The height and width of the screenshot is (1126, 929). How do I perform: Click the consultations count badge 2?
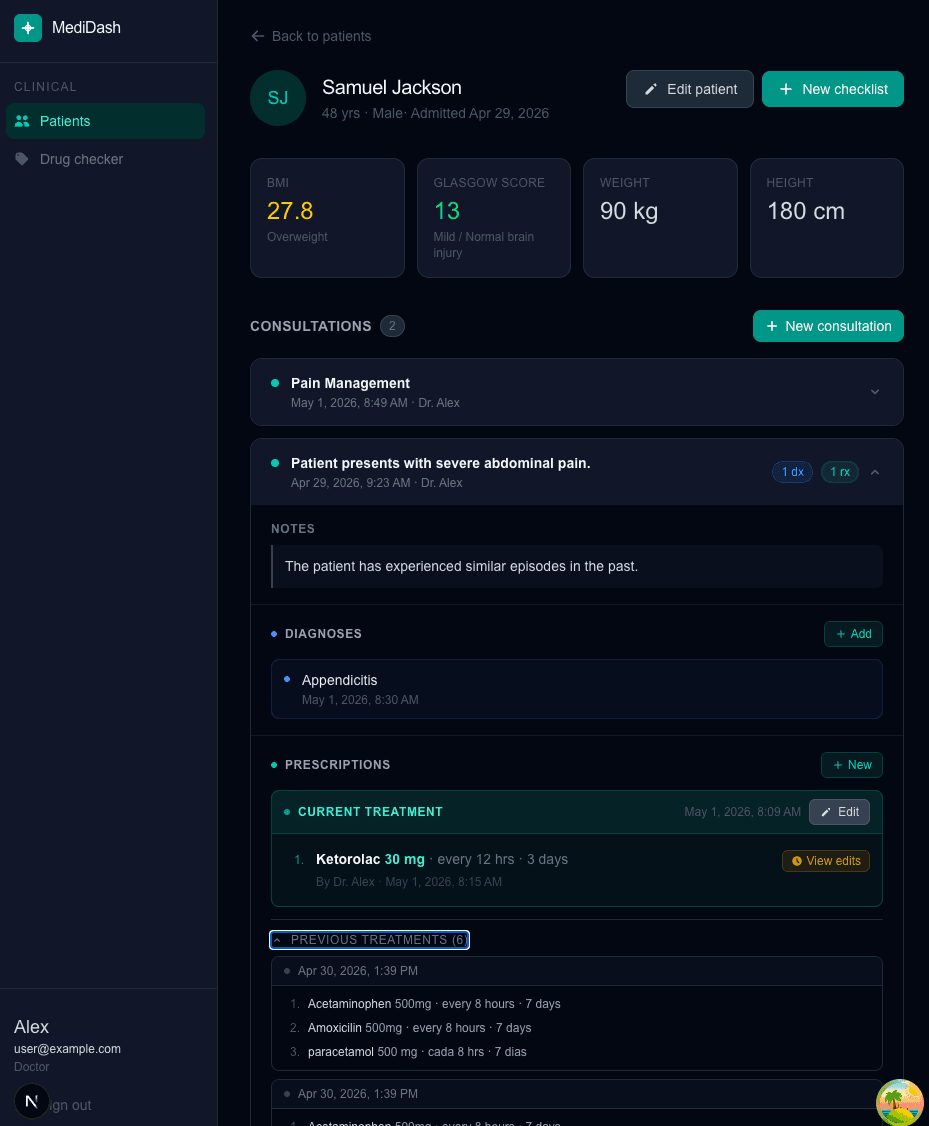(392, 326)
